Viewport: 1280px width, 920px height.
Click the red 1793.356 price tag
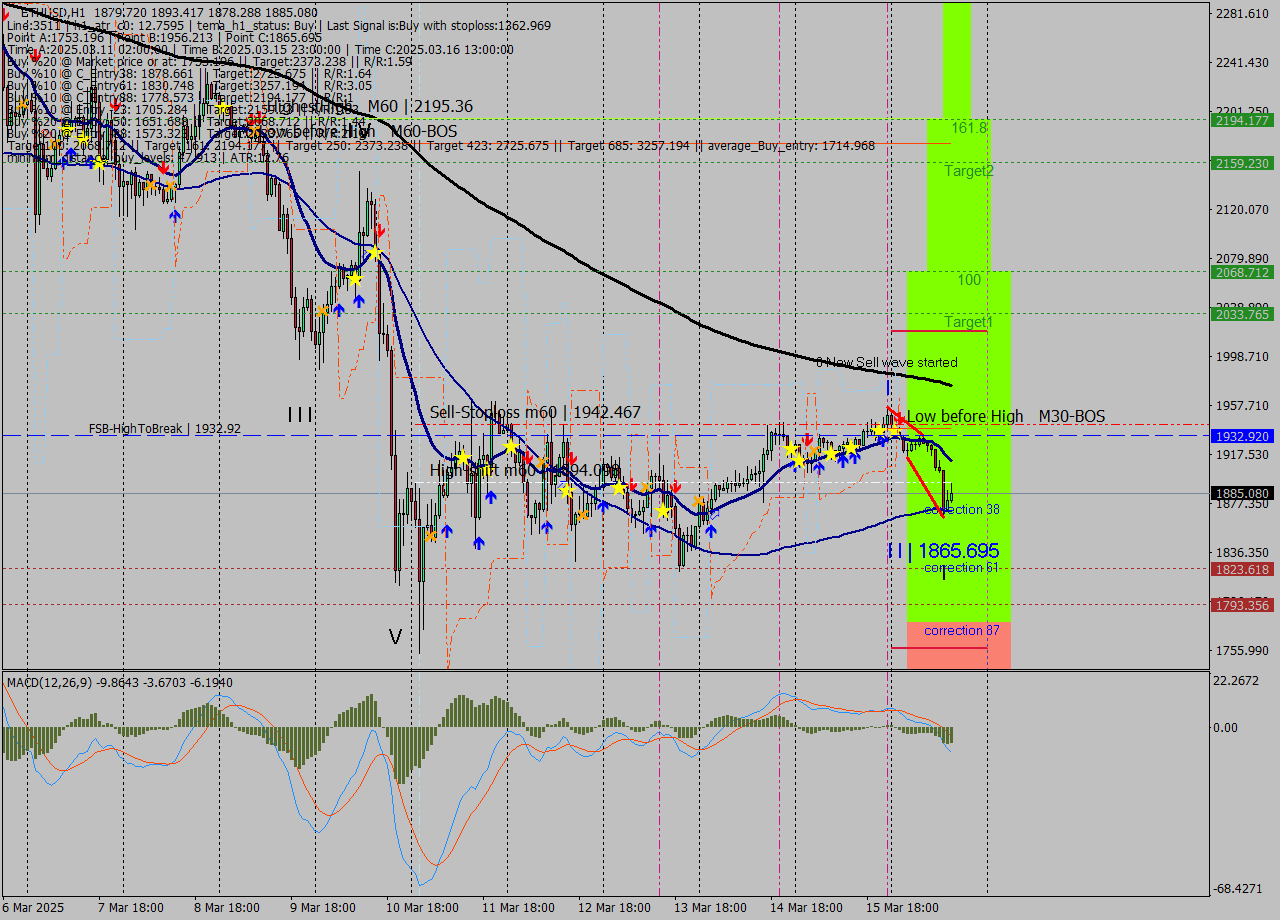pyautogui.click(x=1241, y=605)
